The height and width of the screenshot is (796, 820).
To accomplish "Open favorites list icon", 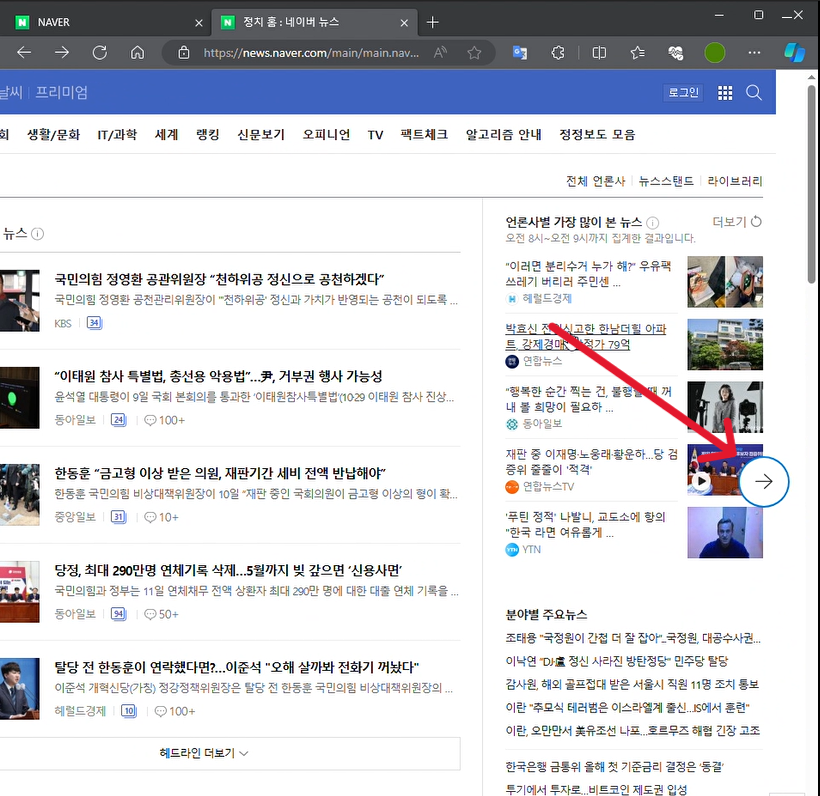I will point(637,52).
